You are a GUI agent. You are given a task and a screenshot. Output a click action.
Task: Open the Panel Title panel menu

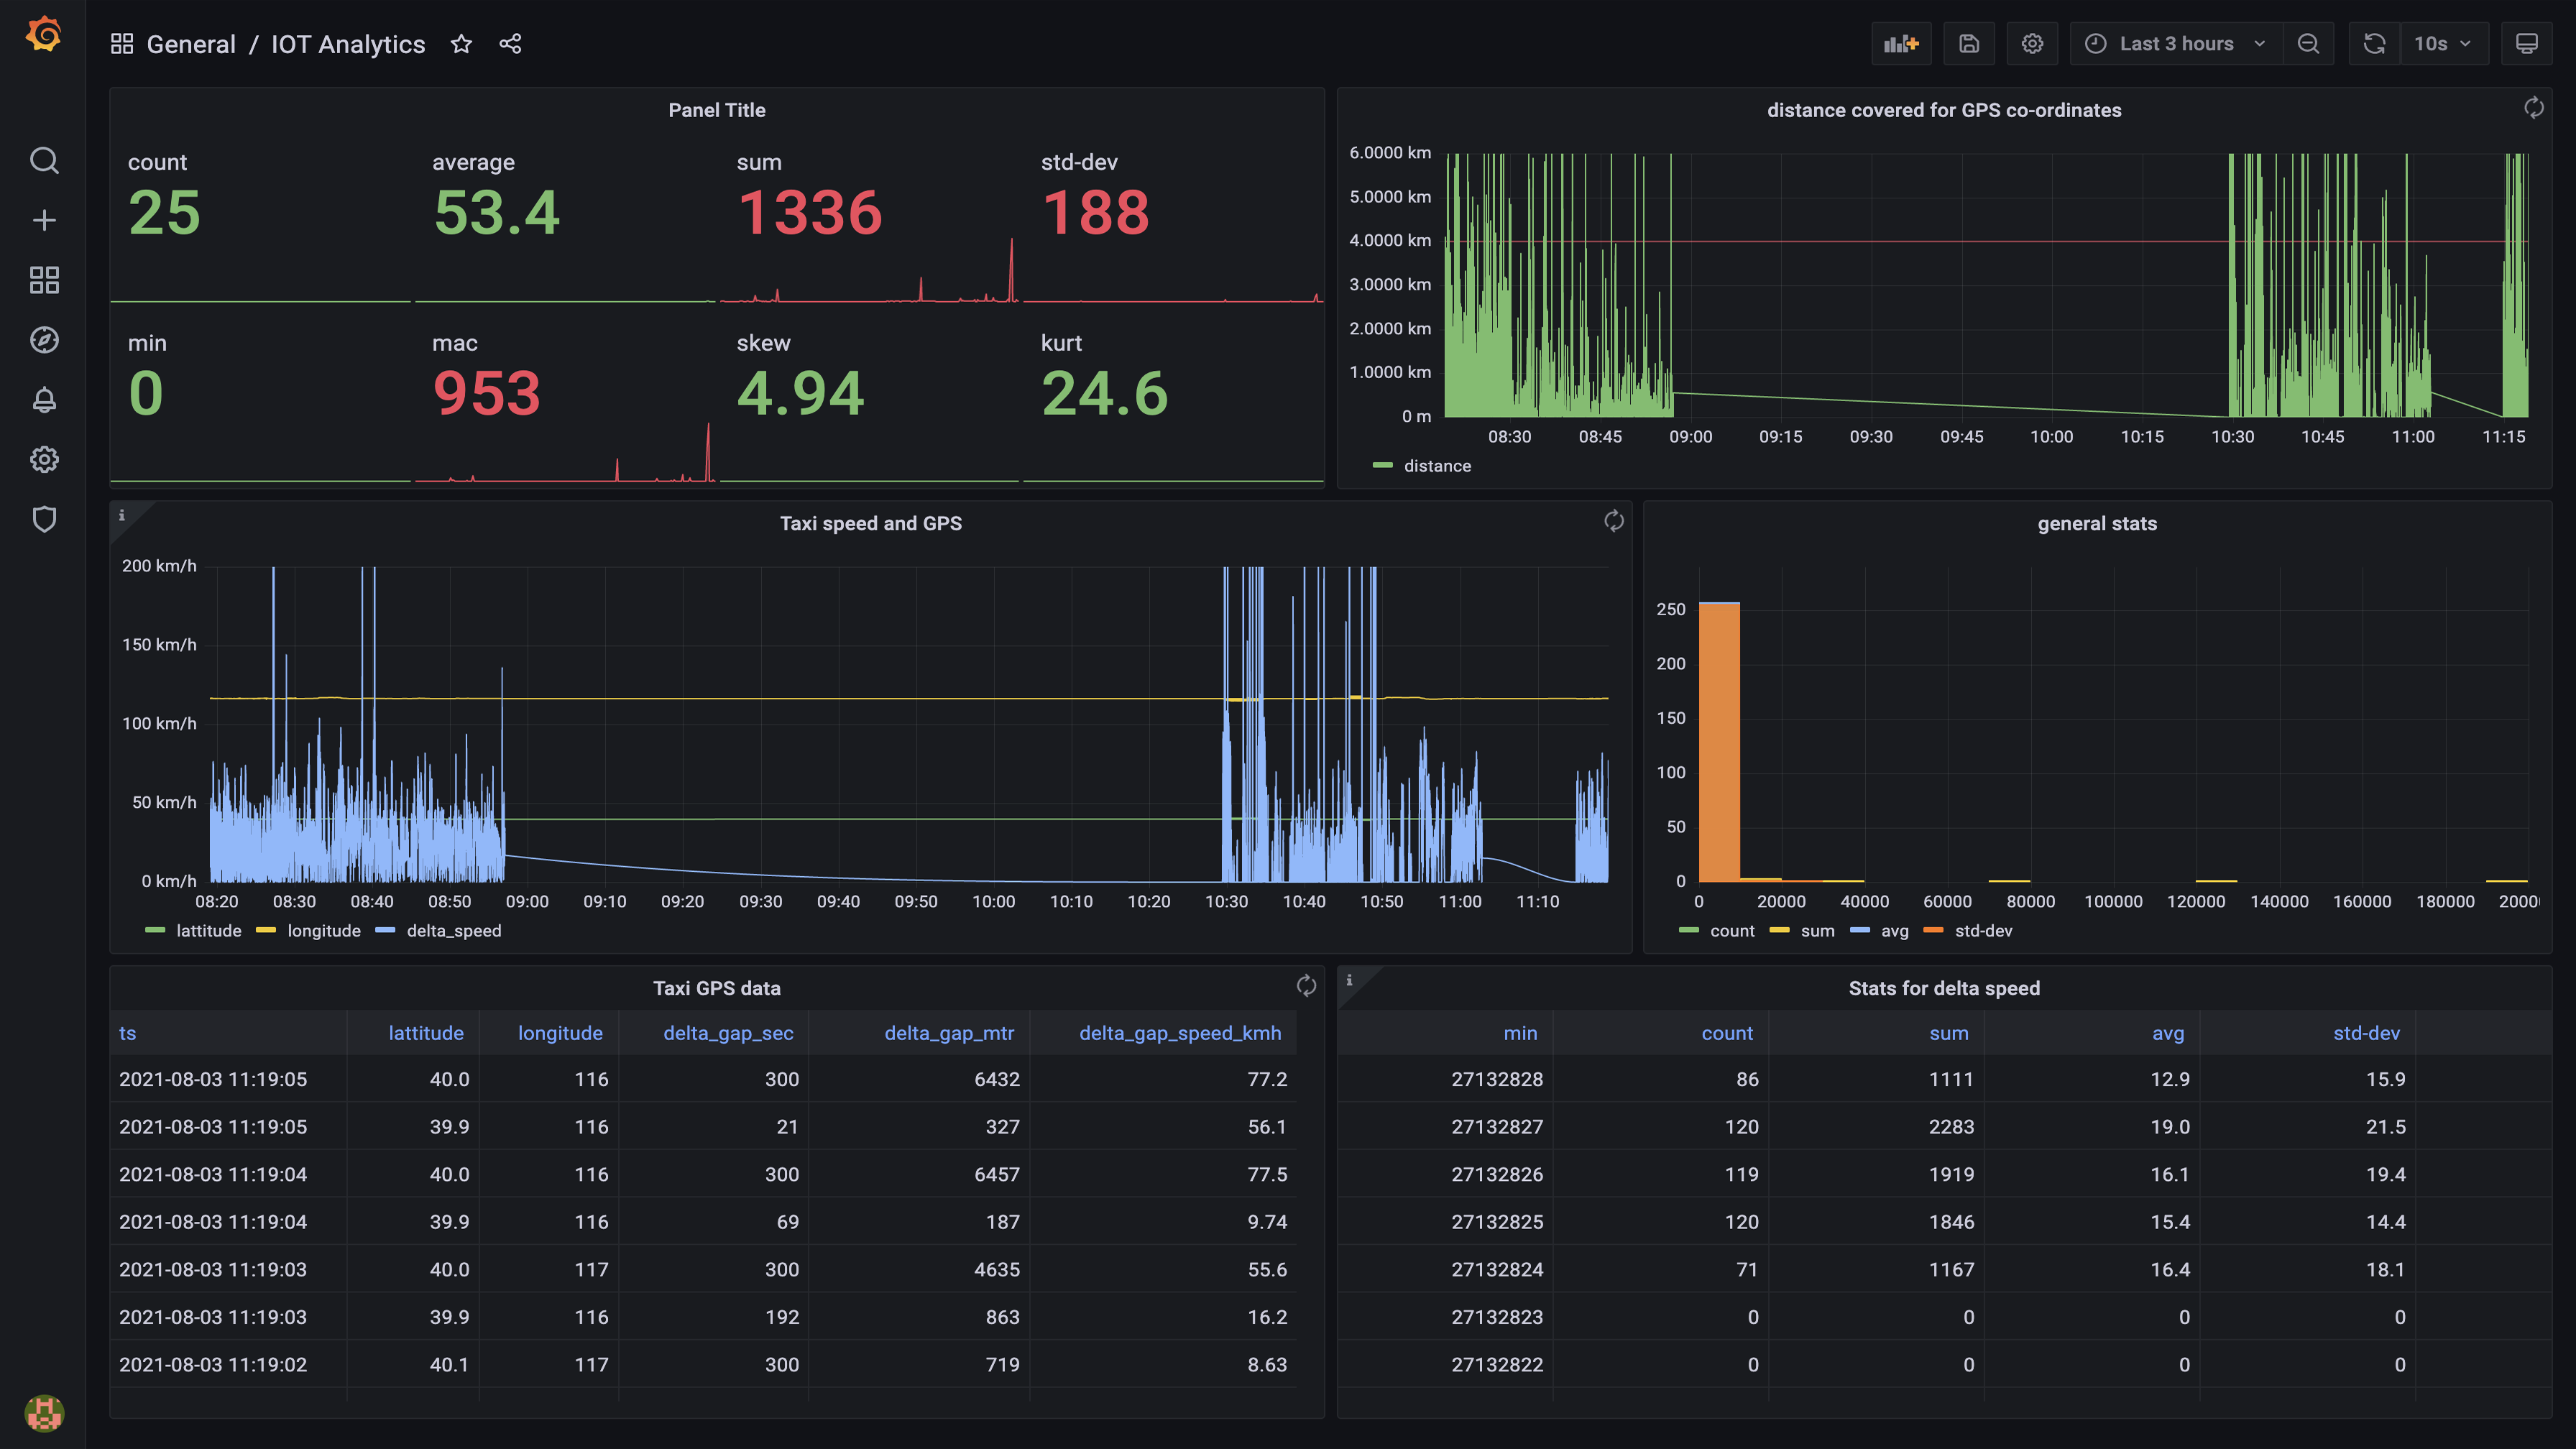tap(716, 110)
